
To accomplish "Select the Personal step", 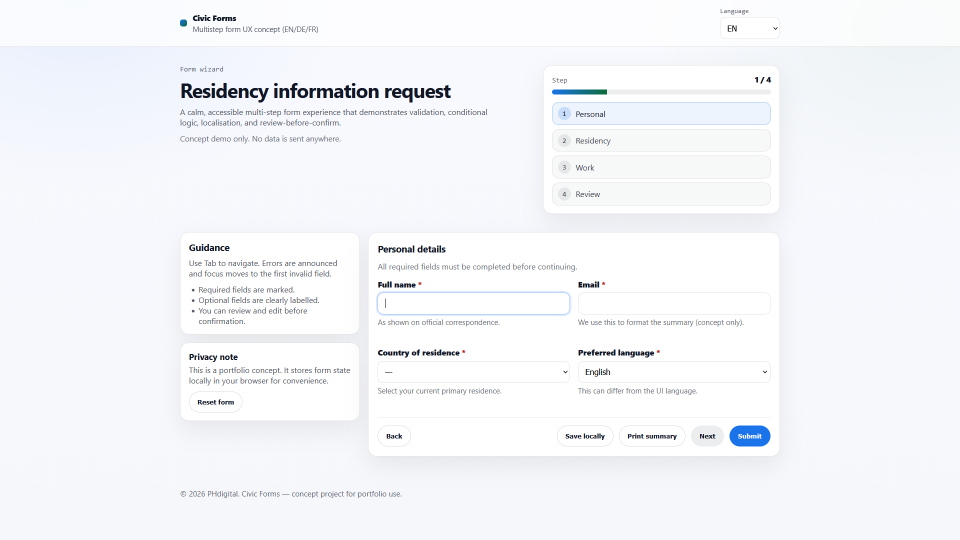I will click(x=661, y=114).
